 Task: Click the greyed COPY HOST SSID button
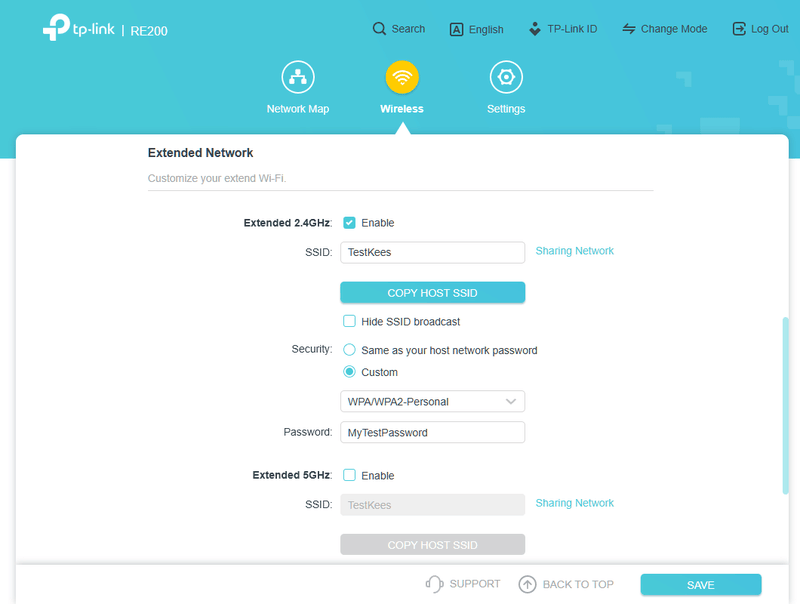click(x=433, y=545)
